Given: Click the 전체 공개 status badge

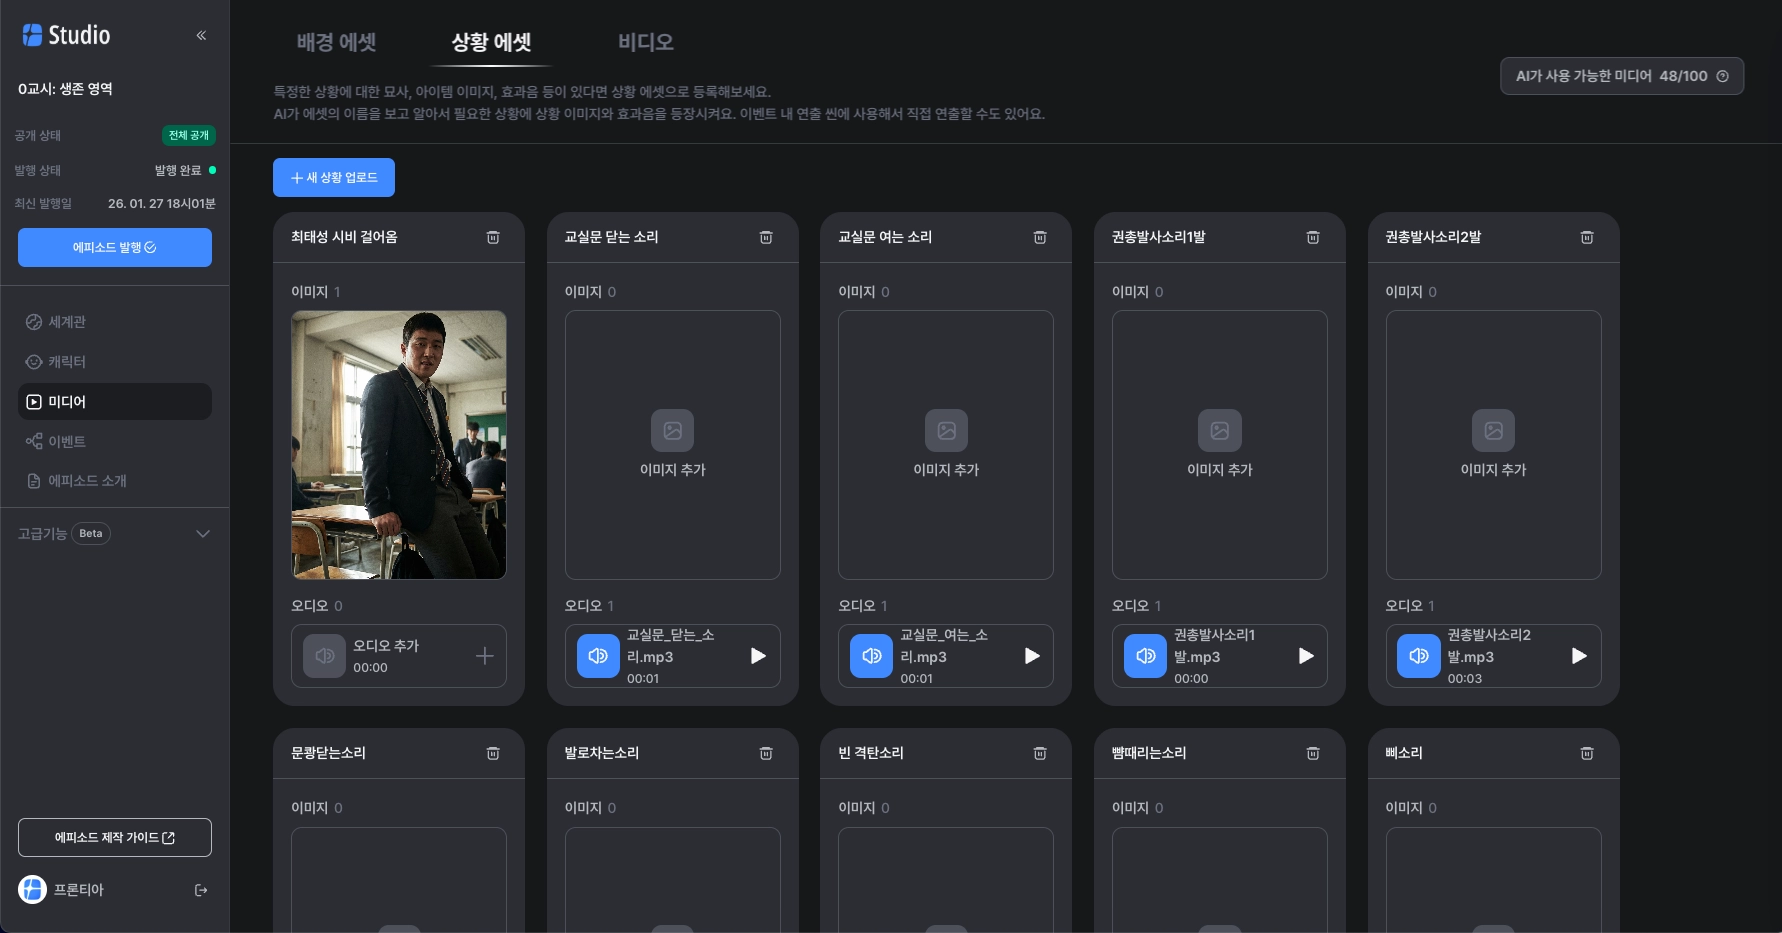Looking at the screenshot, I should tap(189, 135).
